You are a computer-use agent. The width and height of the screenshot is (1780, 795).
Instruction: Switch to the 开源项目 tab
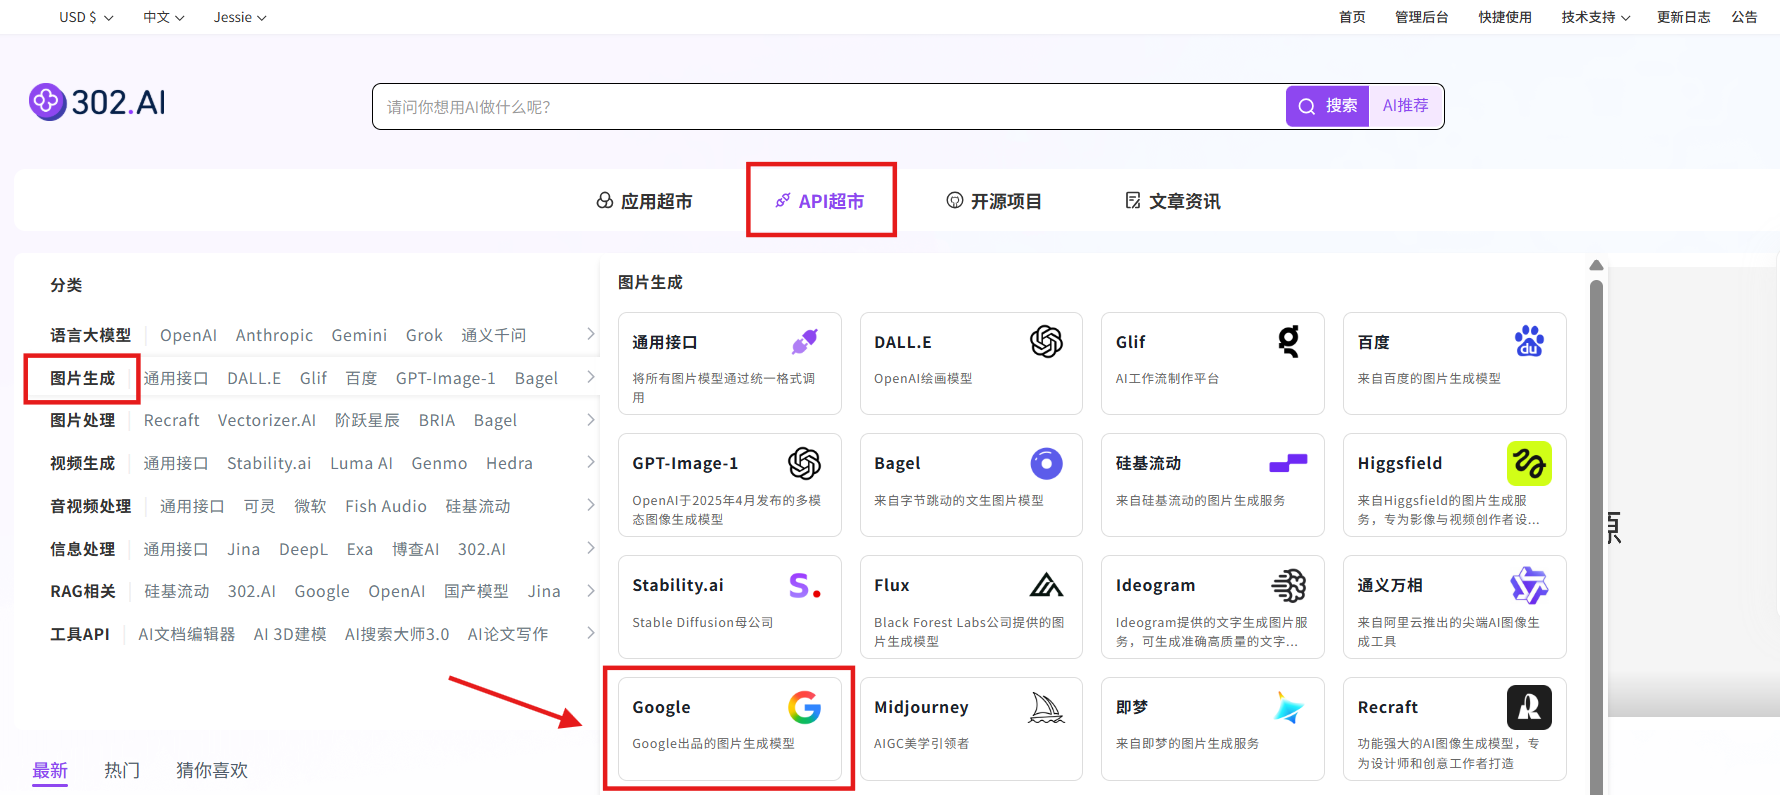pyautogui.click(x=994, y=201)
